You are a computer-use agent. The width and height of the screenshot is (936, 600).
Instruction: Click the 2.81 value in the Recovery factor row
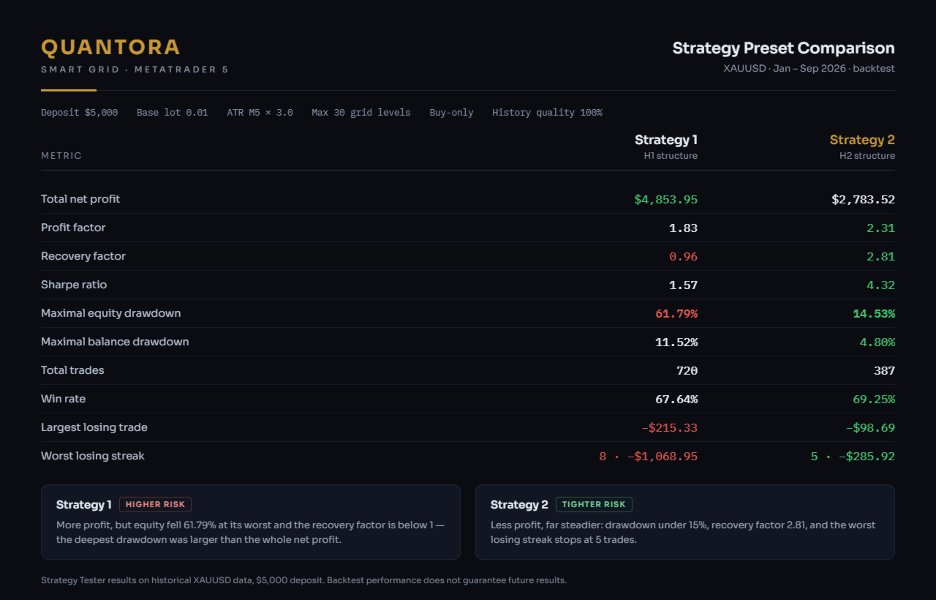pyautogui.click(x=880, y=257)
